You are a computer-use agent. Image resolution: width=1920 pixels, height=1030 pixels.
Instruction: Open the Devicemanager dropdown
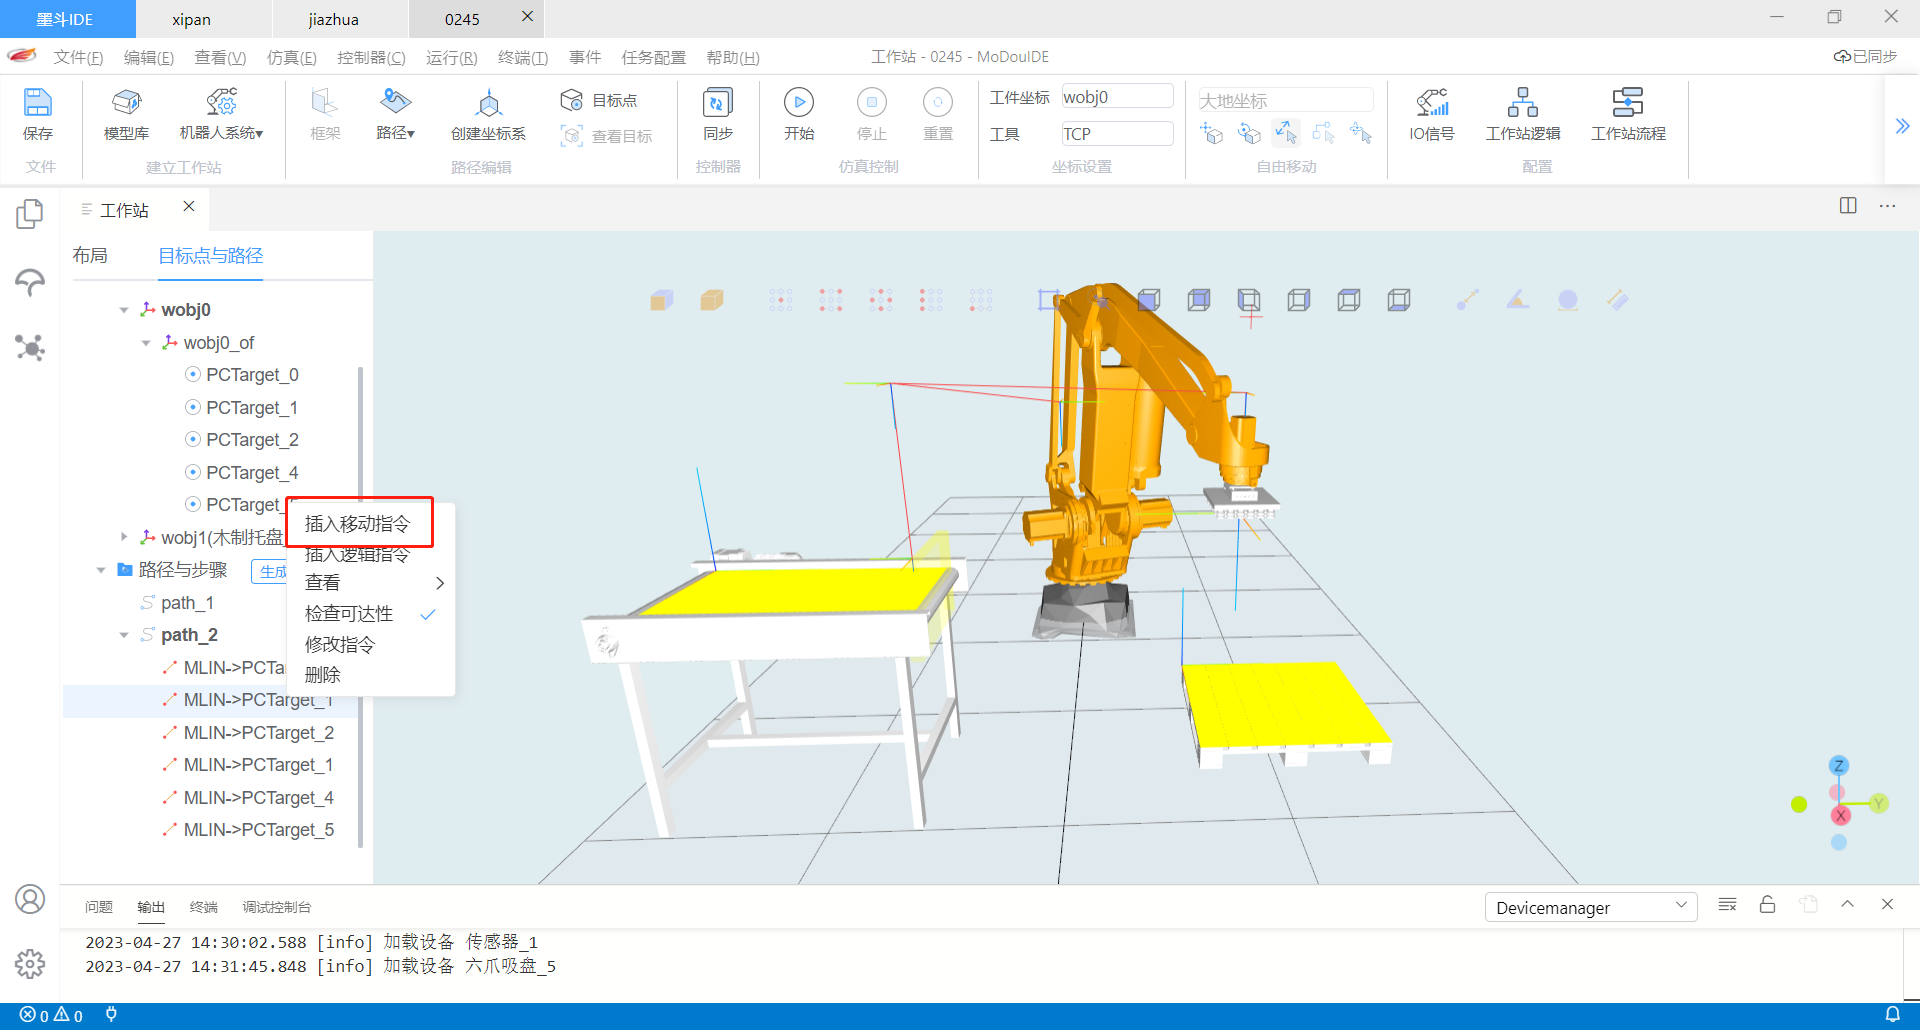[1590, 908]
